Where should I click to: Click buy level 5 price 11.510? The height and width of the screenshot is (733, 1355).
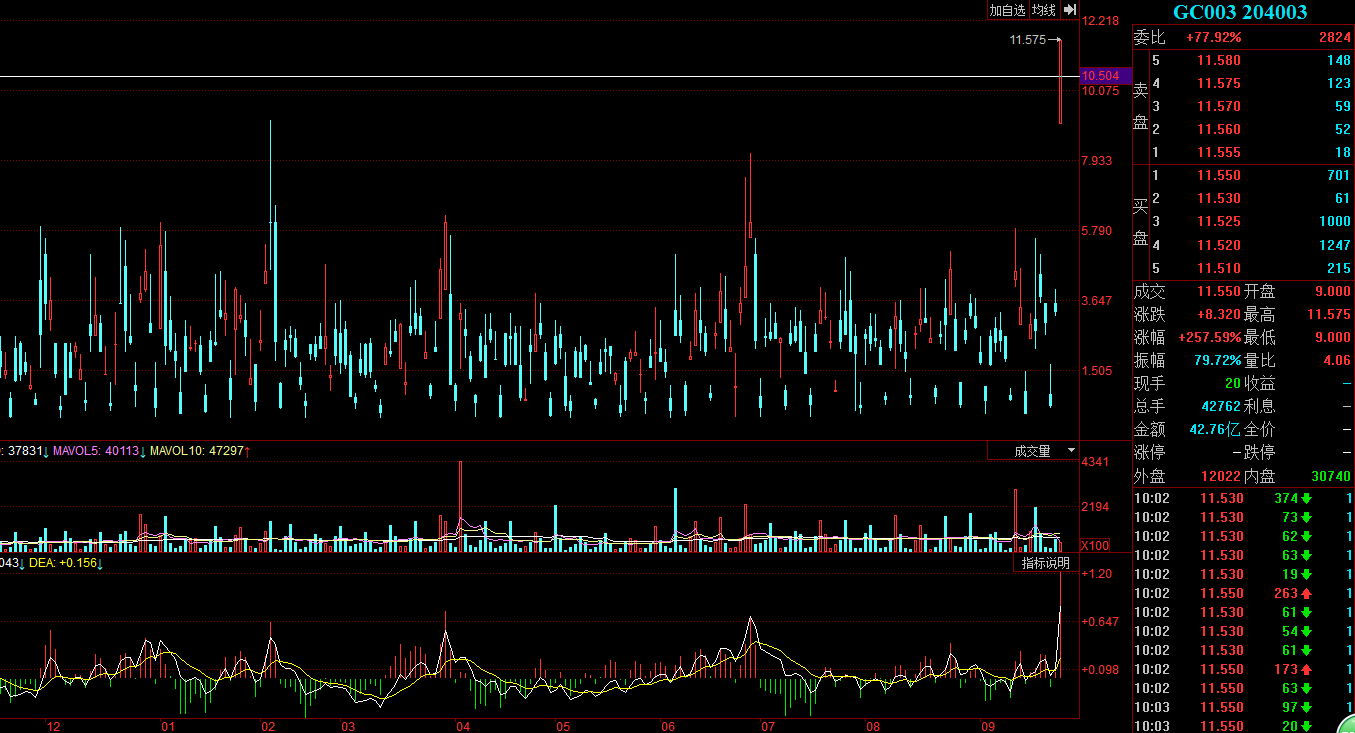pyautogui.click(x=1219, y=268)
